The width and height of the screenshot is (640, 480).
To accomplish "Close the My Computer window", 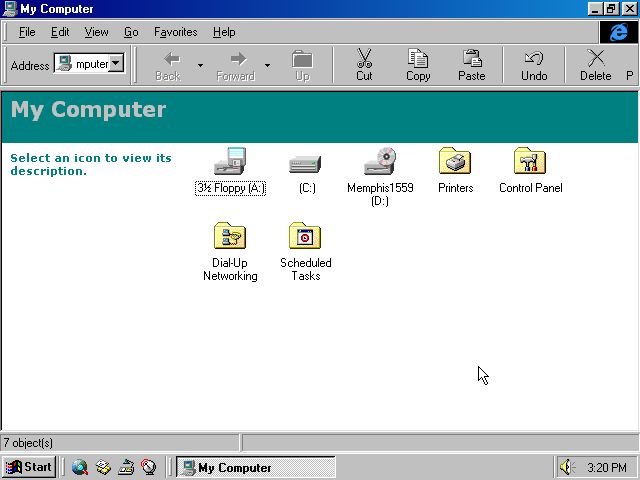I will 629,9.
